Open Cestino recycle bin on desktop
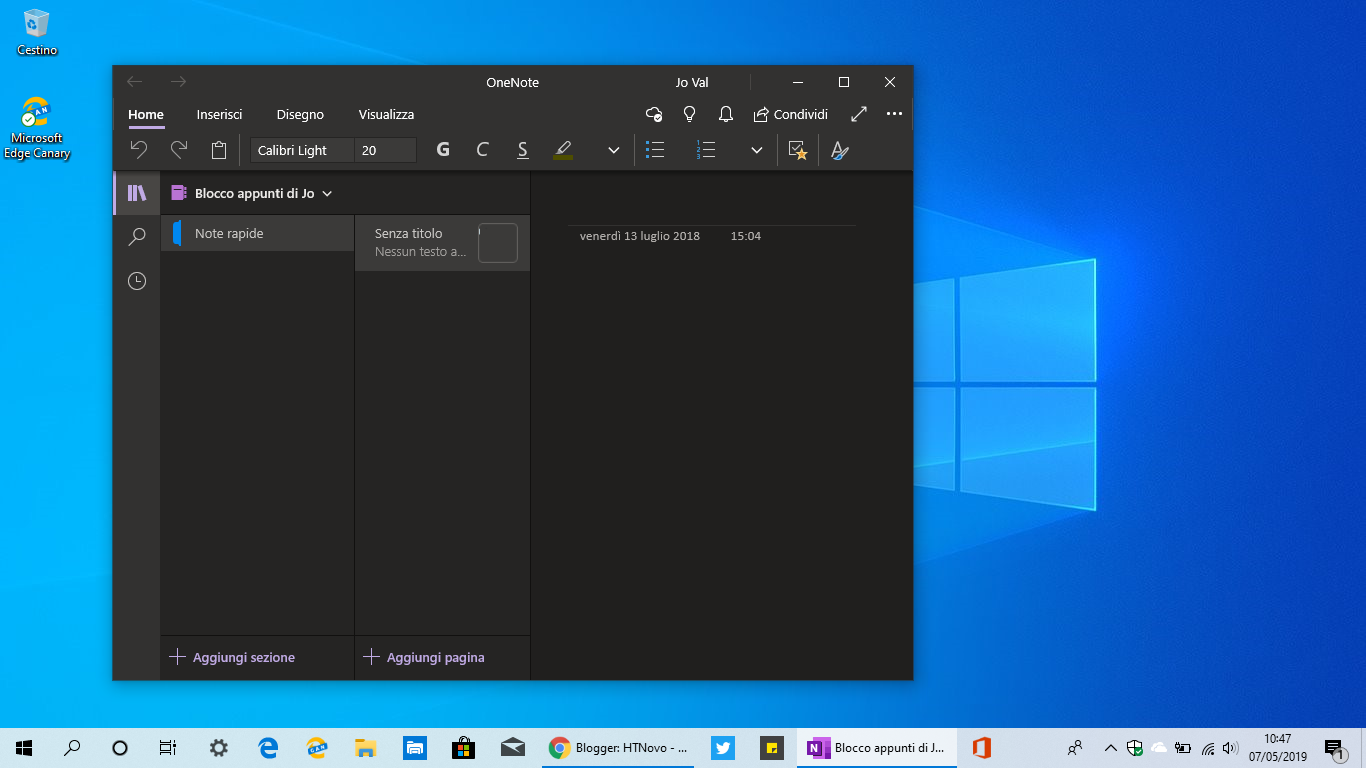 [37, 32]
